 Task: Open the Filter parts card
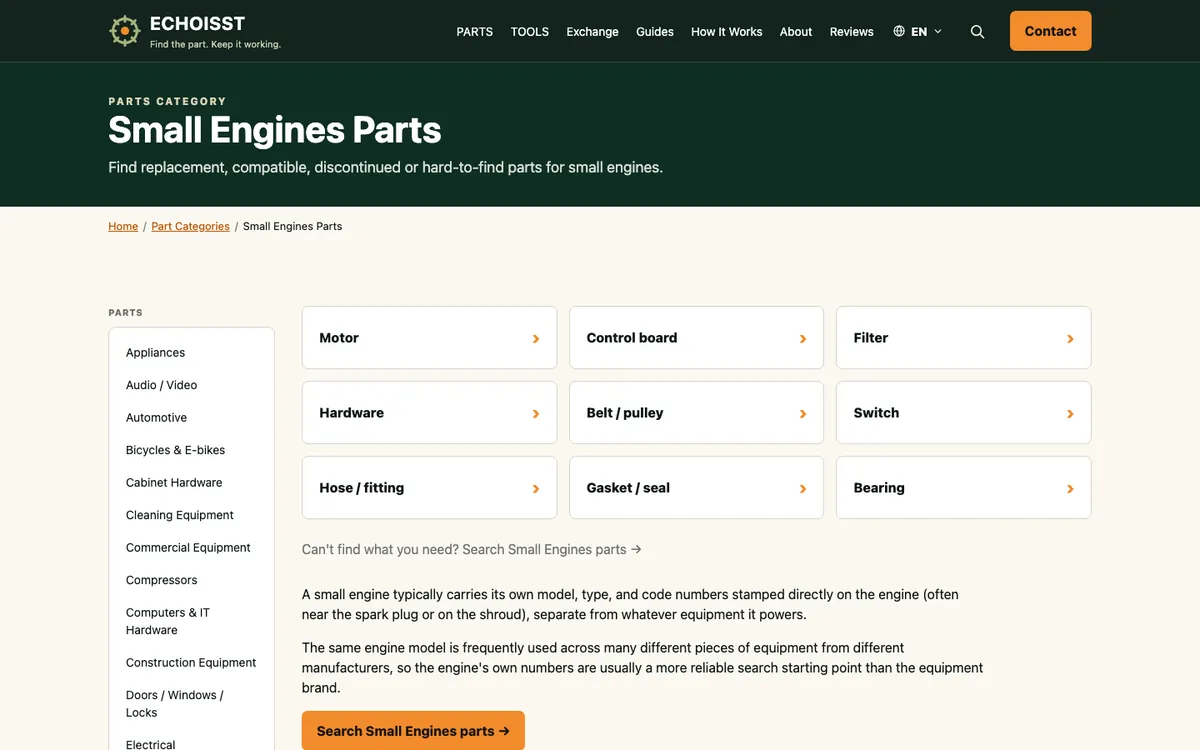[x=963, y=338]
